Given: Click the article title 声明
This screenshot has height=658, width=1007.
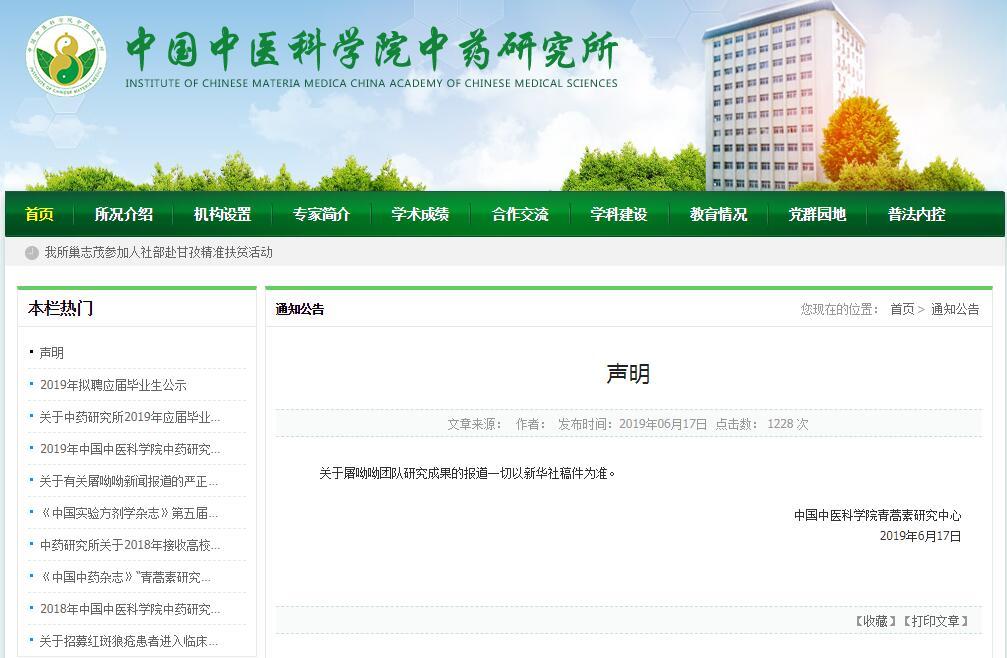Looking at the screenshot, I should click(628, 374).
